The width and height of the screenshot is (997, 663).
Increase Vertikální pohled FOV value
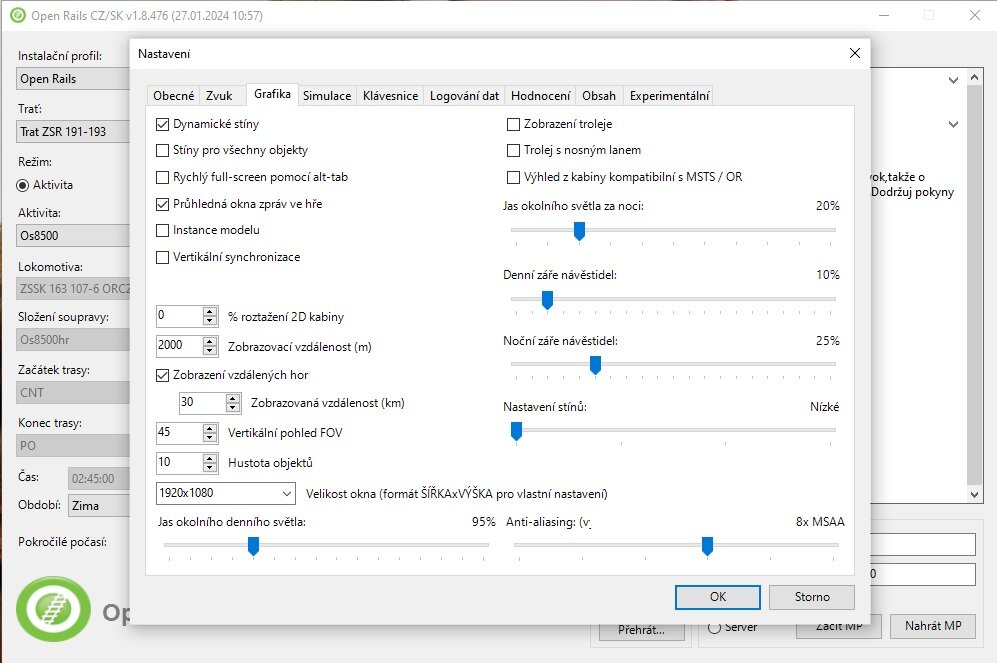point(210,428)
